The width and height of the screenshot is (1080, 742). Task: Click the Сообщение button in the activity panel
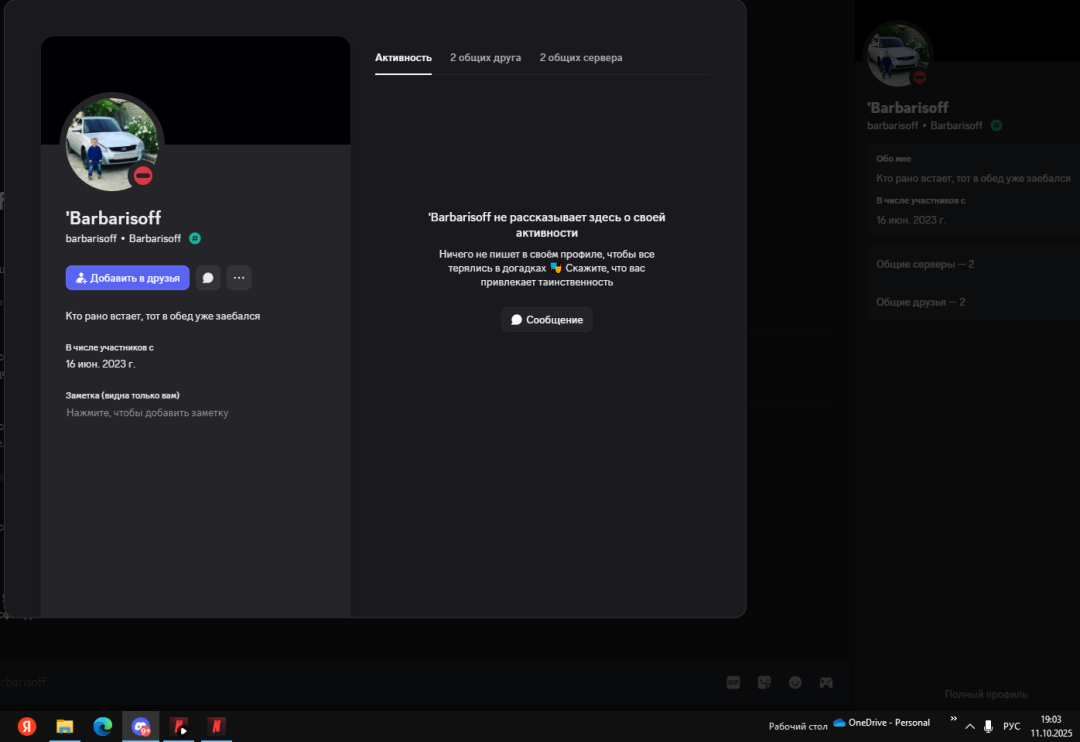(547, 320)
